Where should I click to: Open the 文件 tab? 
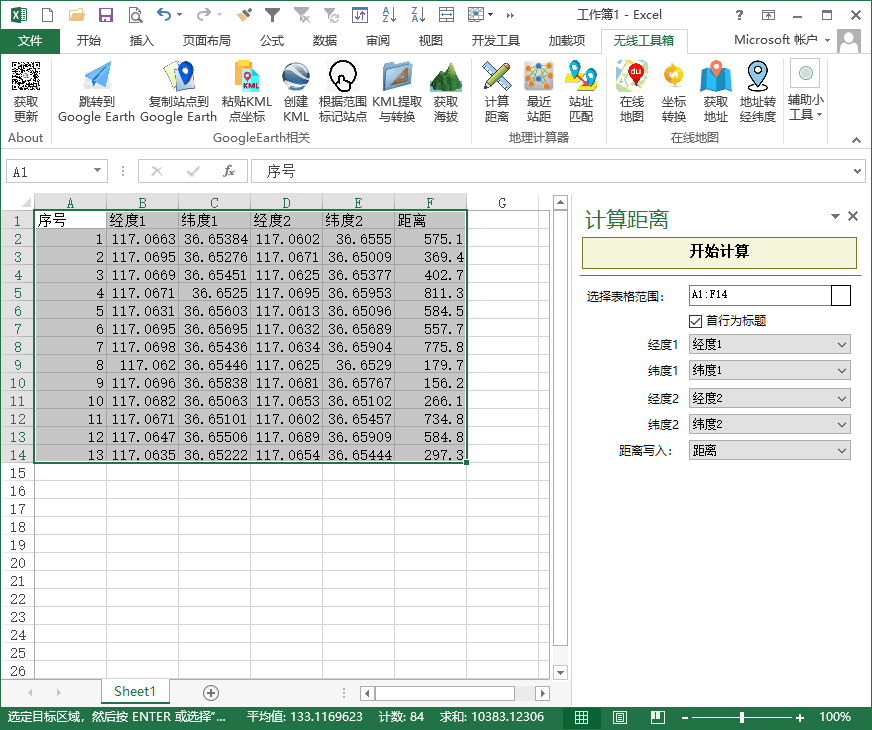coord(29,41)
